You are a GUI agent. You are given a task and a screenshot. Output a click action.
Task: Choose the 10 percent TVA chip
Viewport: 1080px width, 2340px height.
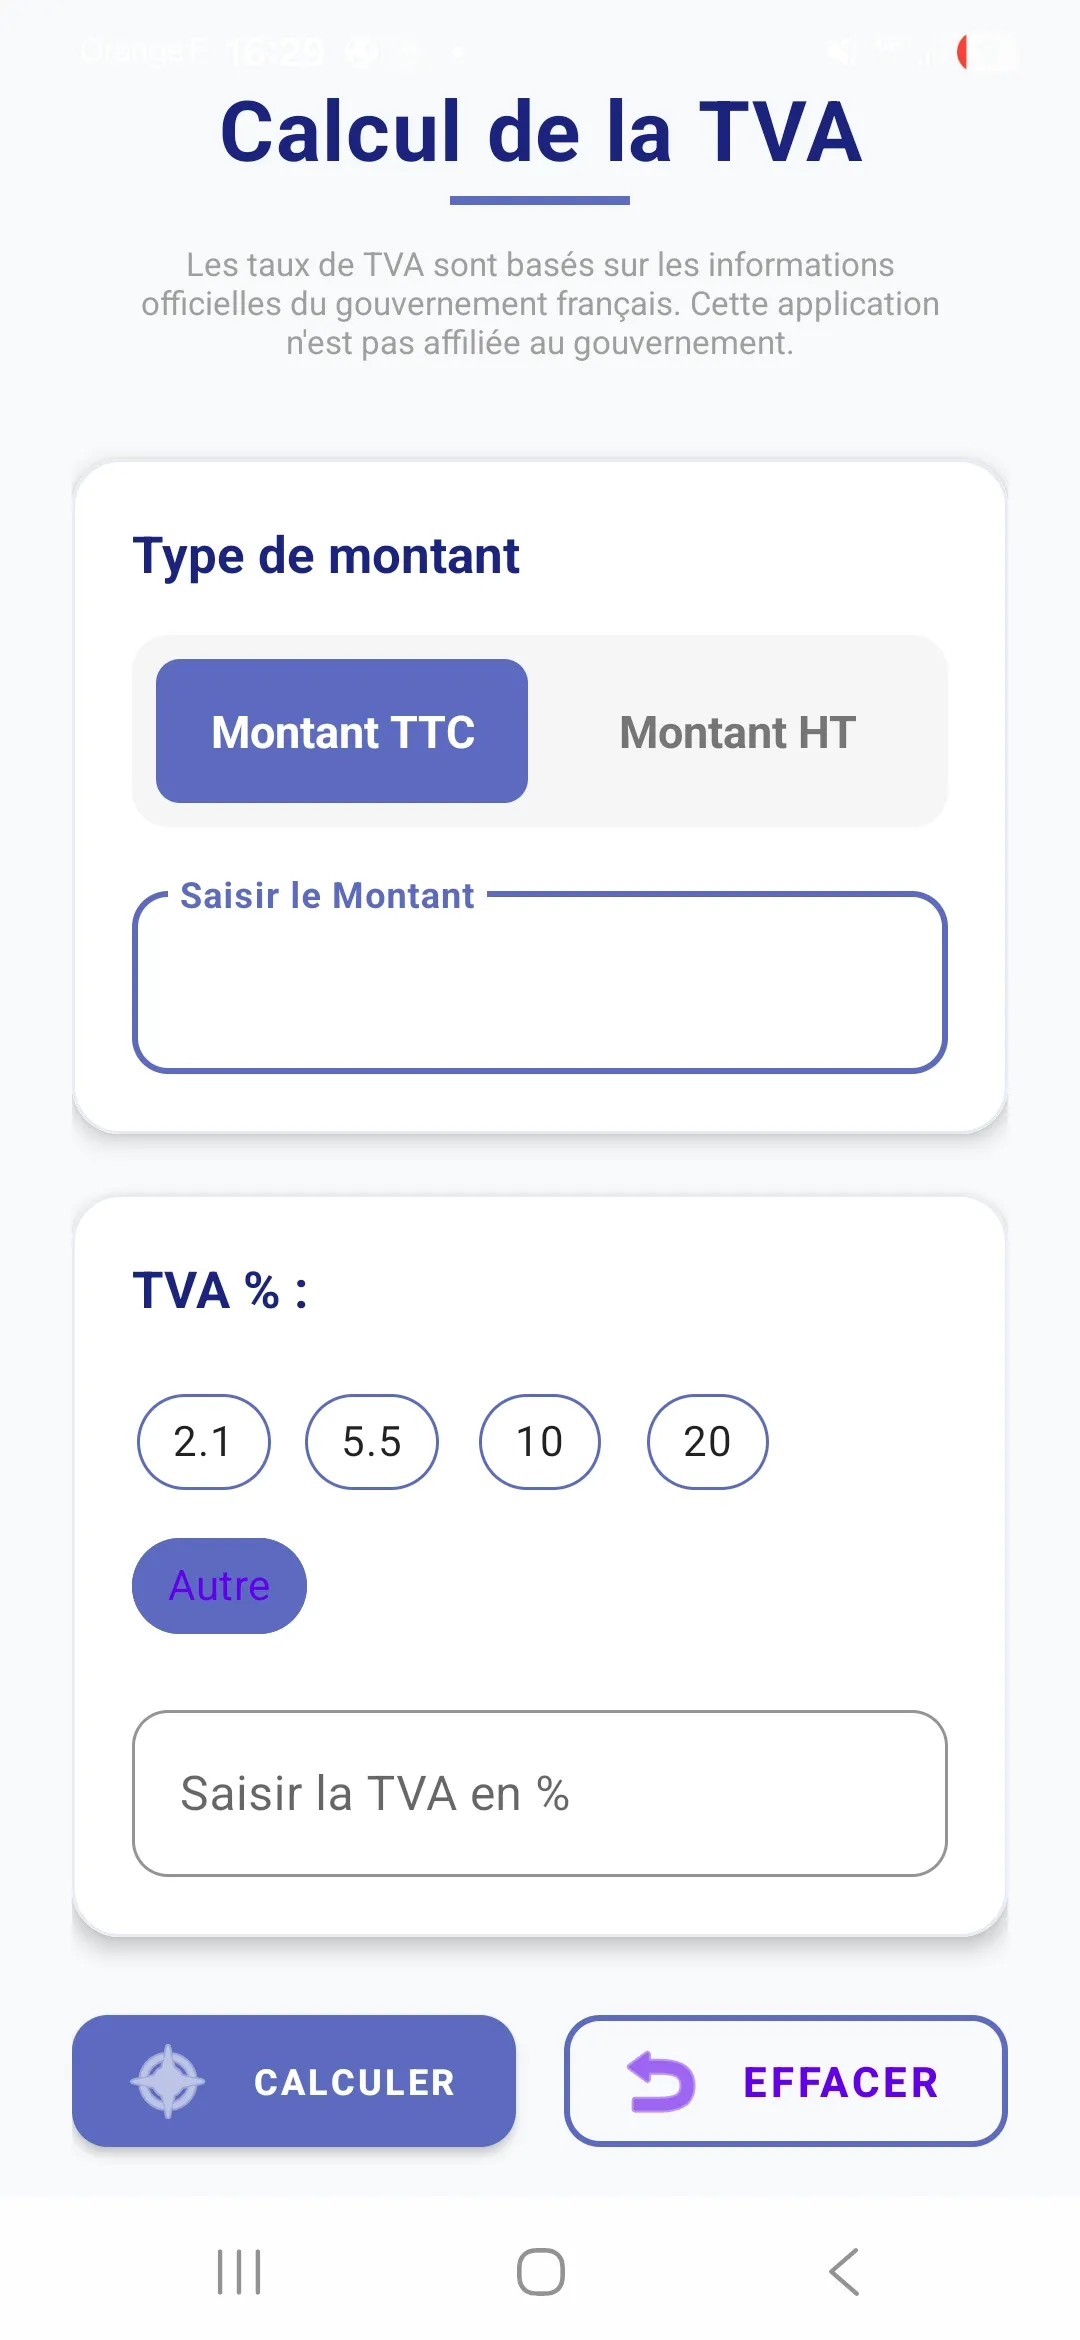tap(540, 1442)
